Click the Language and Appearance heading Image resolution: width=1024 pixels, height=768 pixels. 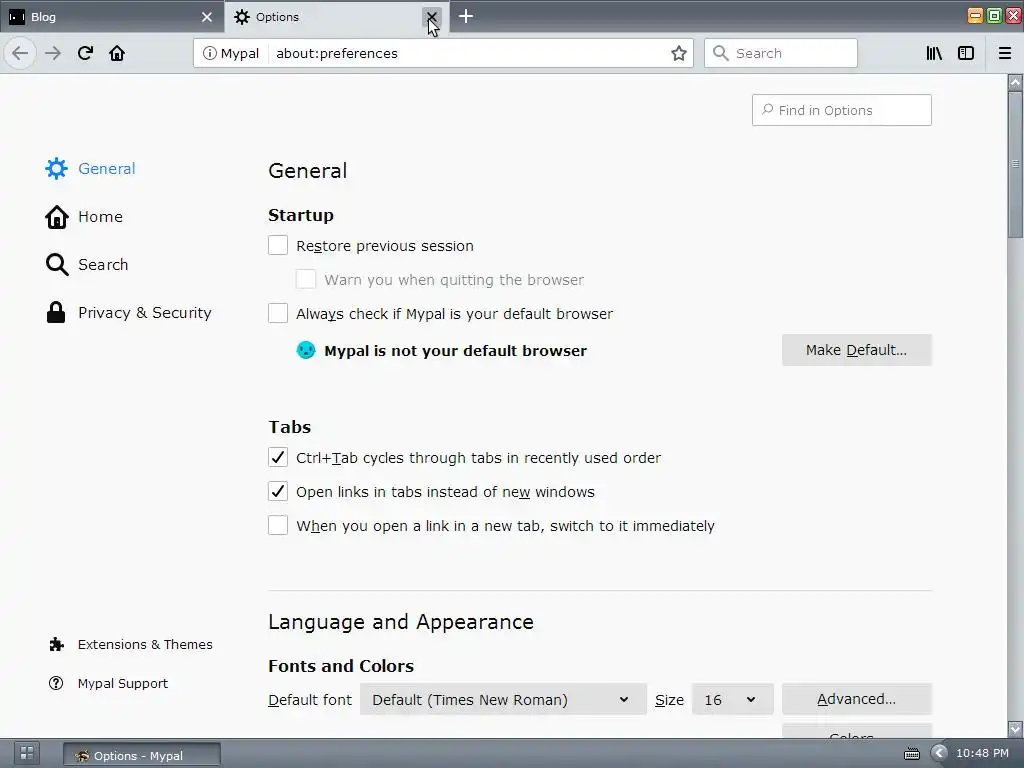click(x=401, y=622)
